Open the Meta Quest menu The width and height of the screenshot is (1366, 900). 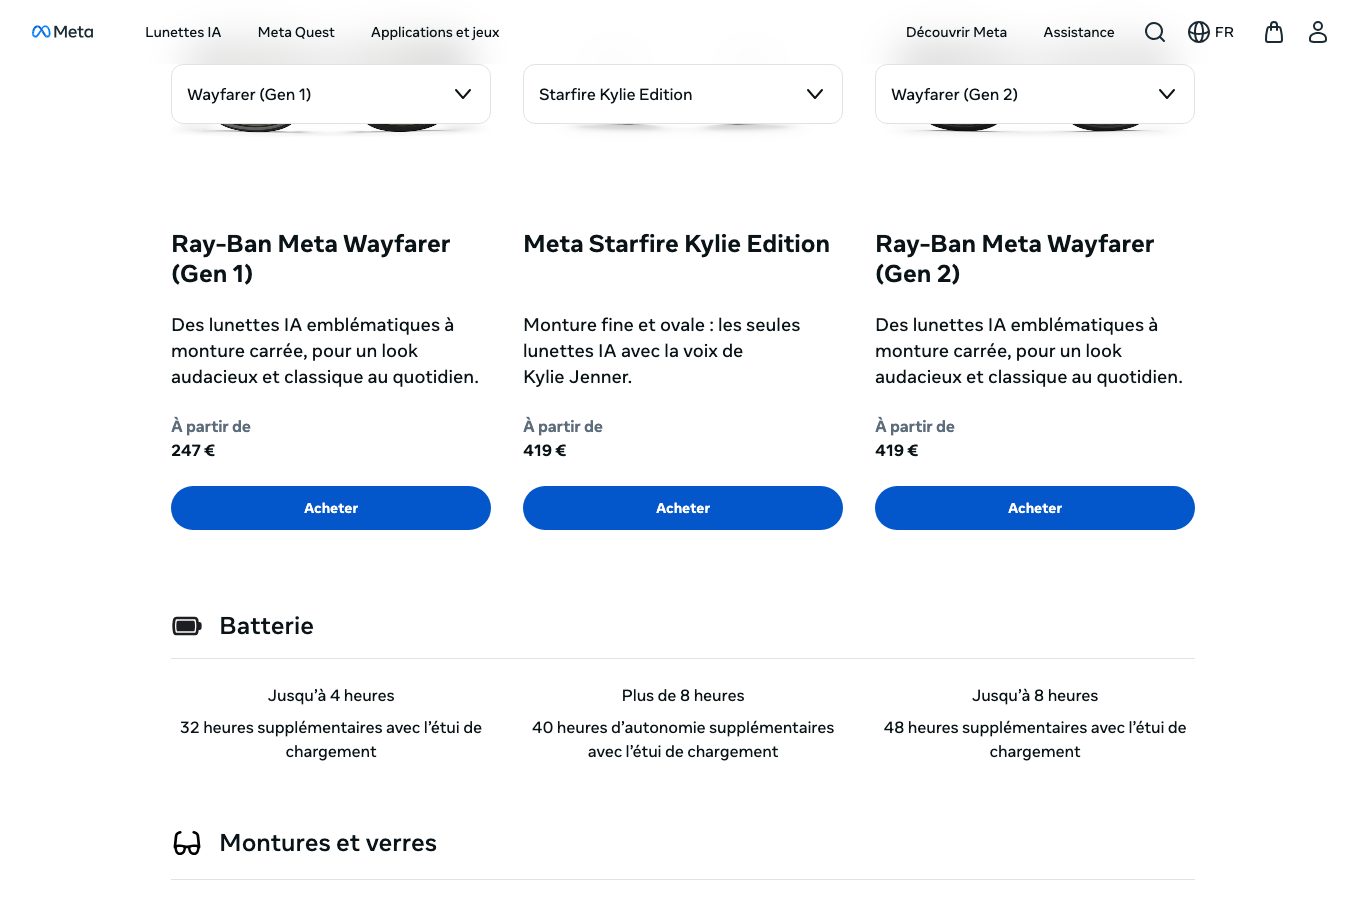pos(296,32)
